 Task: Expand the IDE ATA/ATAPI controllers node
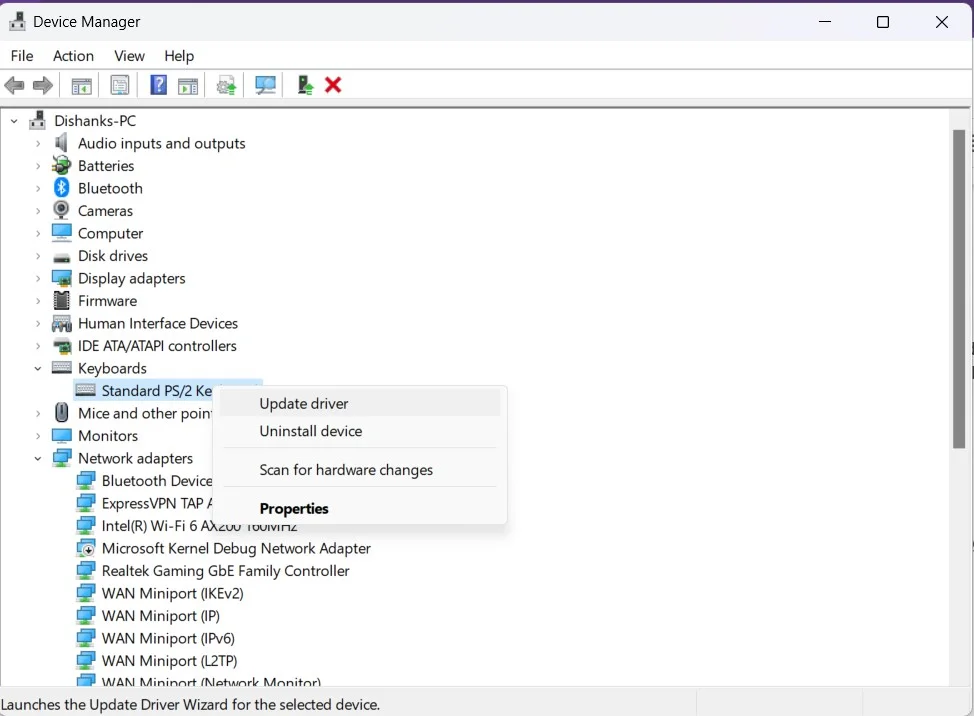click(x=38, y=346)
